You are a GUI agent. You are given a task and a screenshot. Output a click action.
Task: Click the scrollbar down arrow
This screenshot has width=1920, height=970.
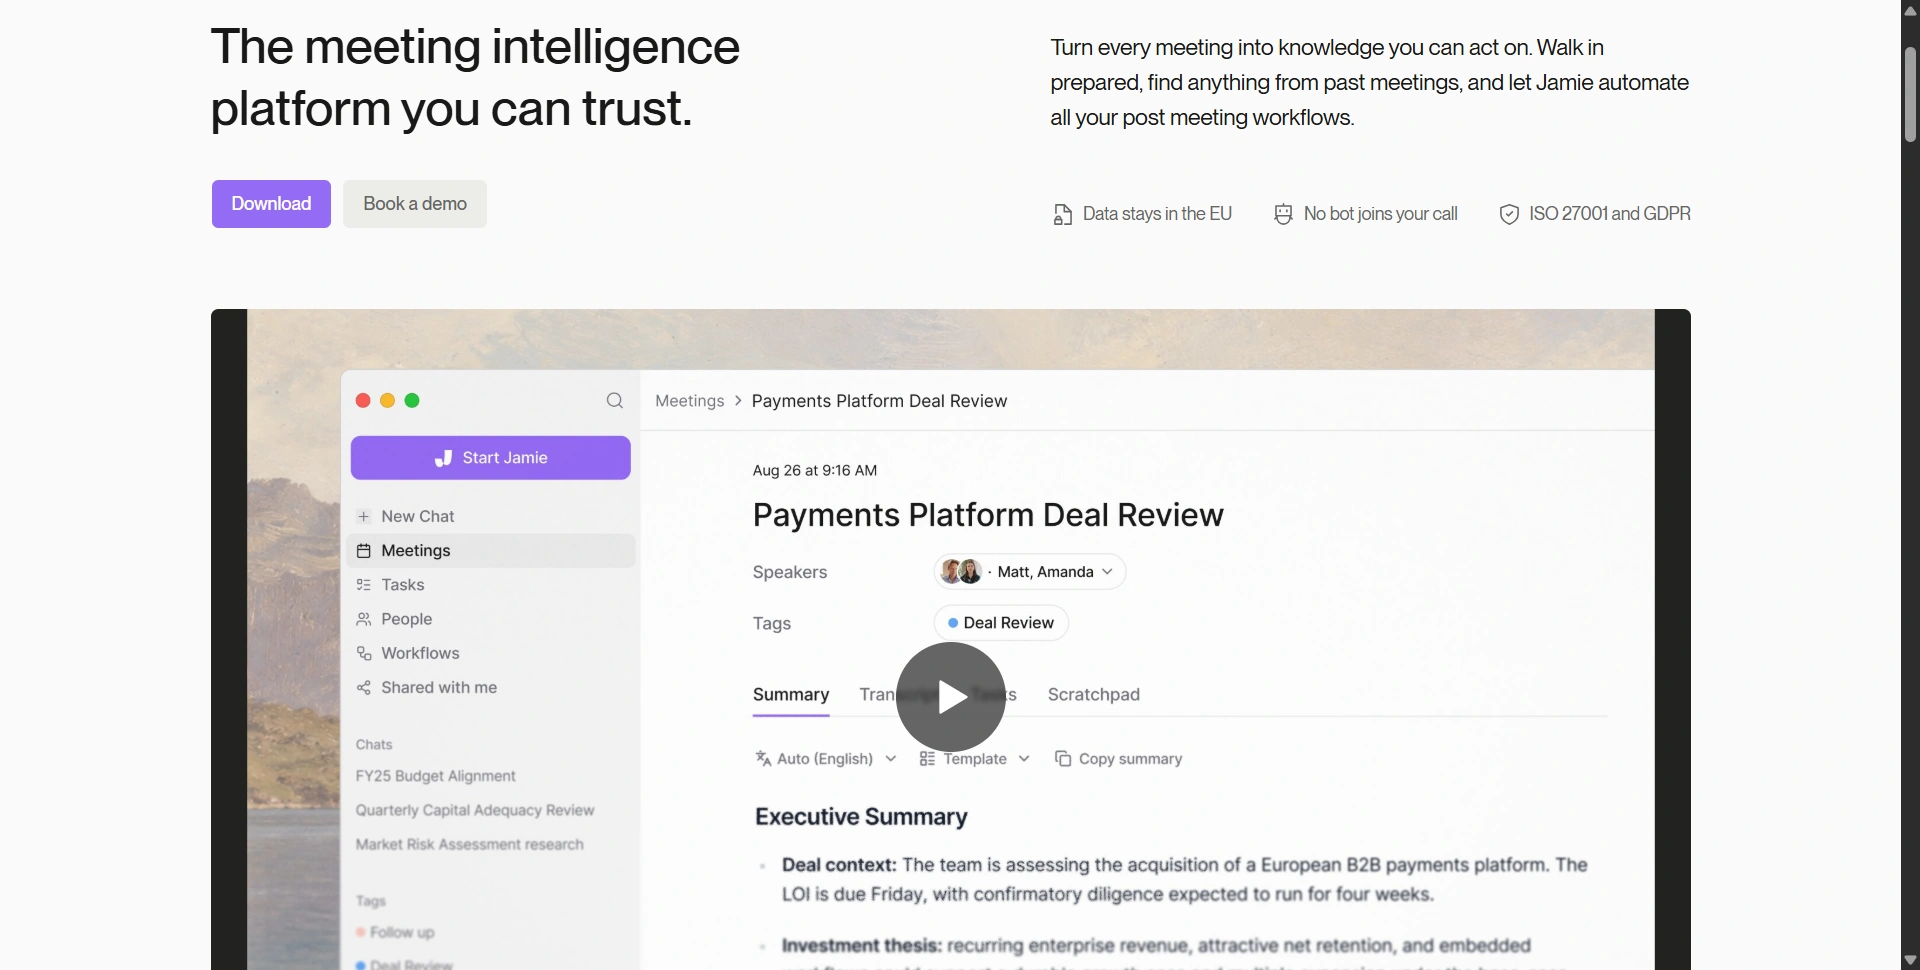coord(1910,960)
